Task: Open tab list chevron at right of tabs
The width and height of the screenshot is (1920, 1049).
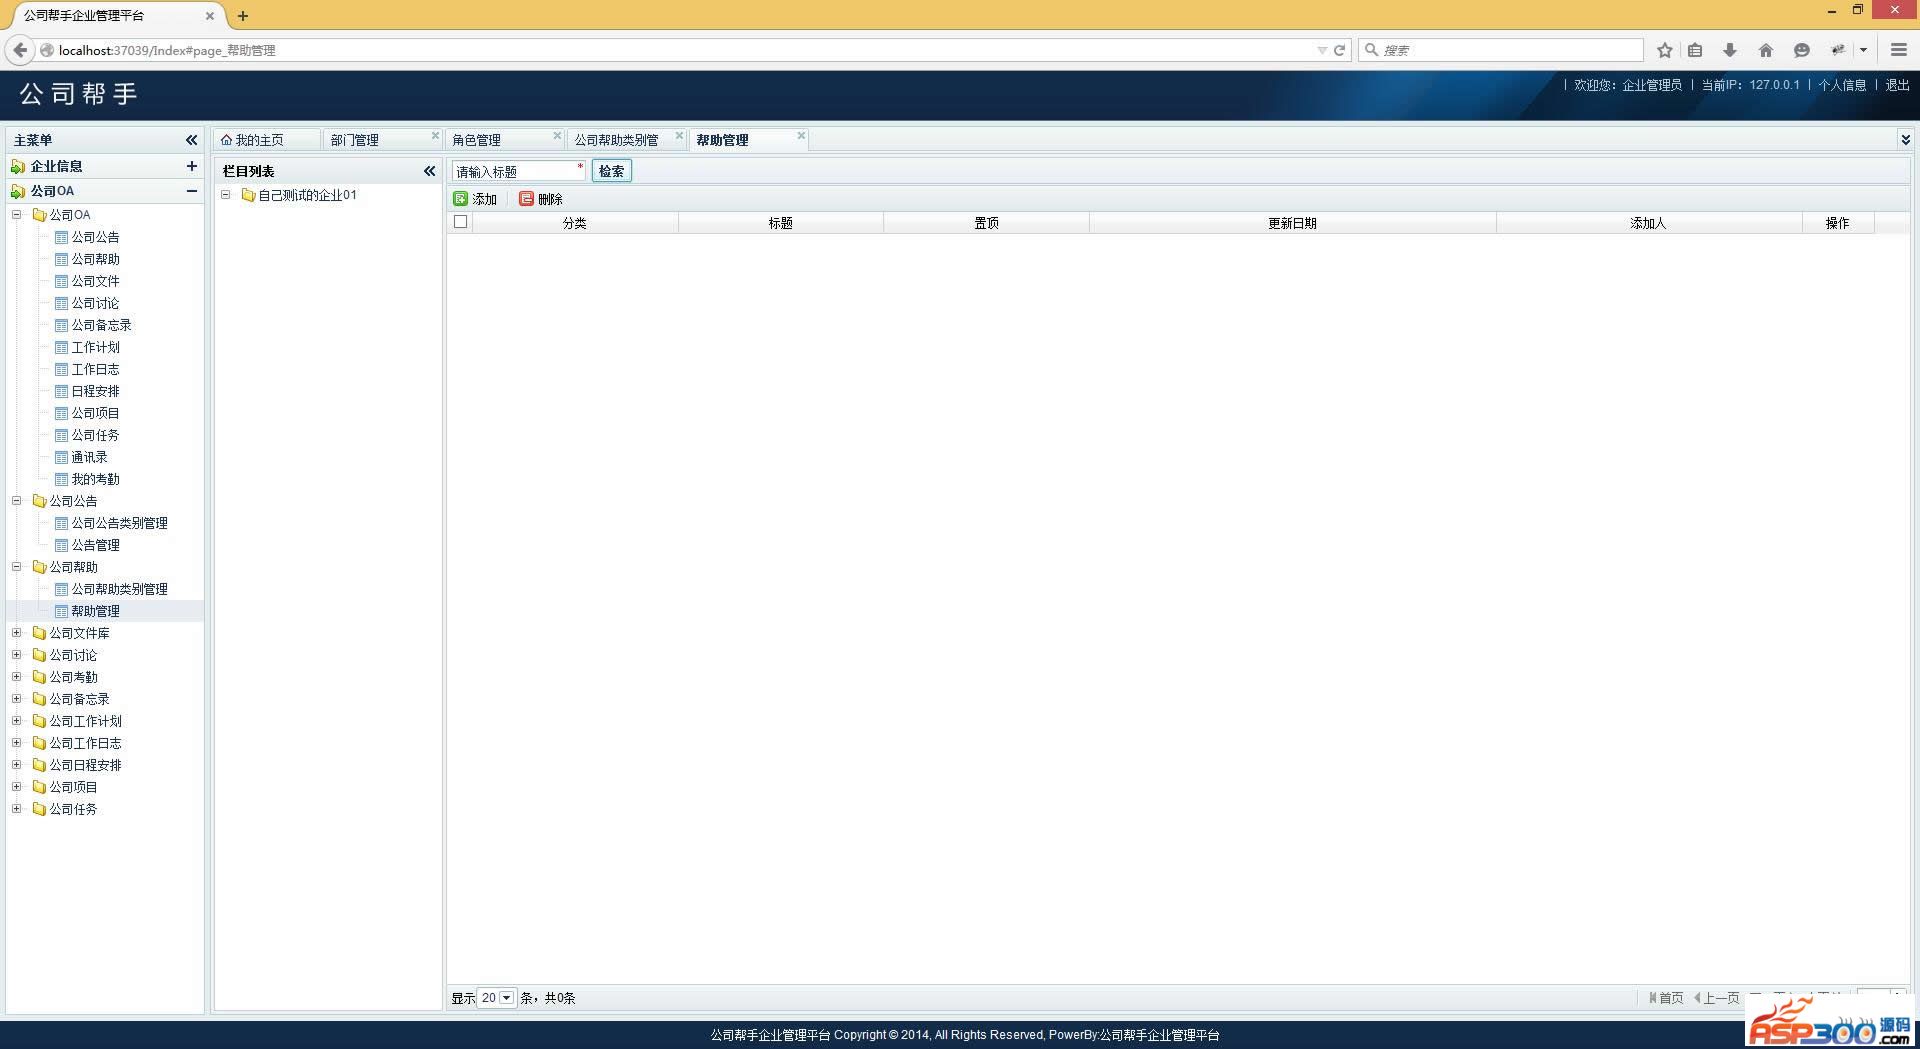Action: click(1905, 140)
